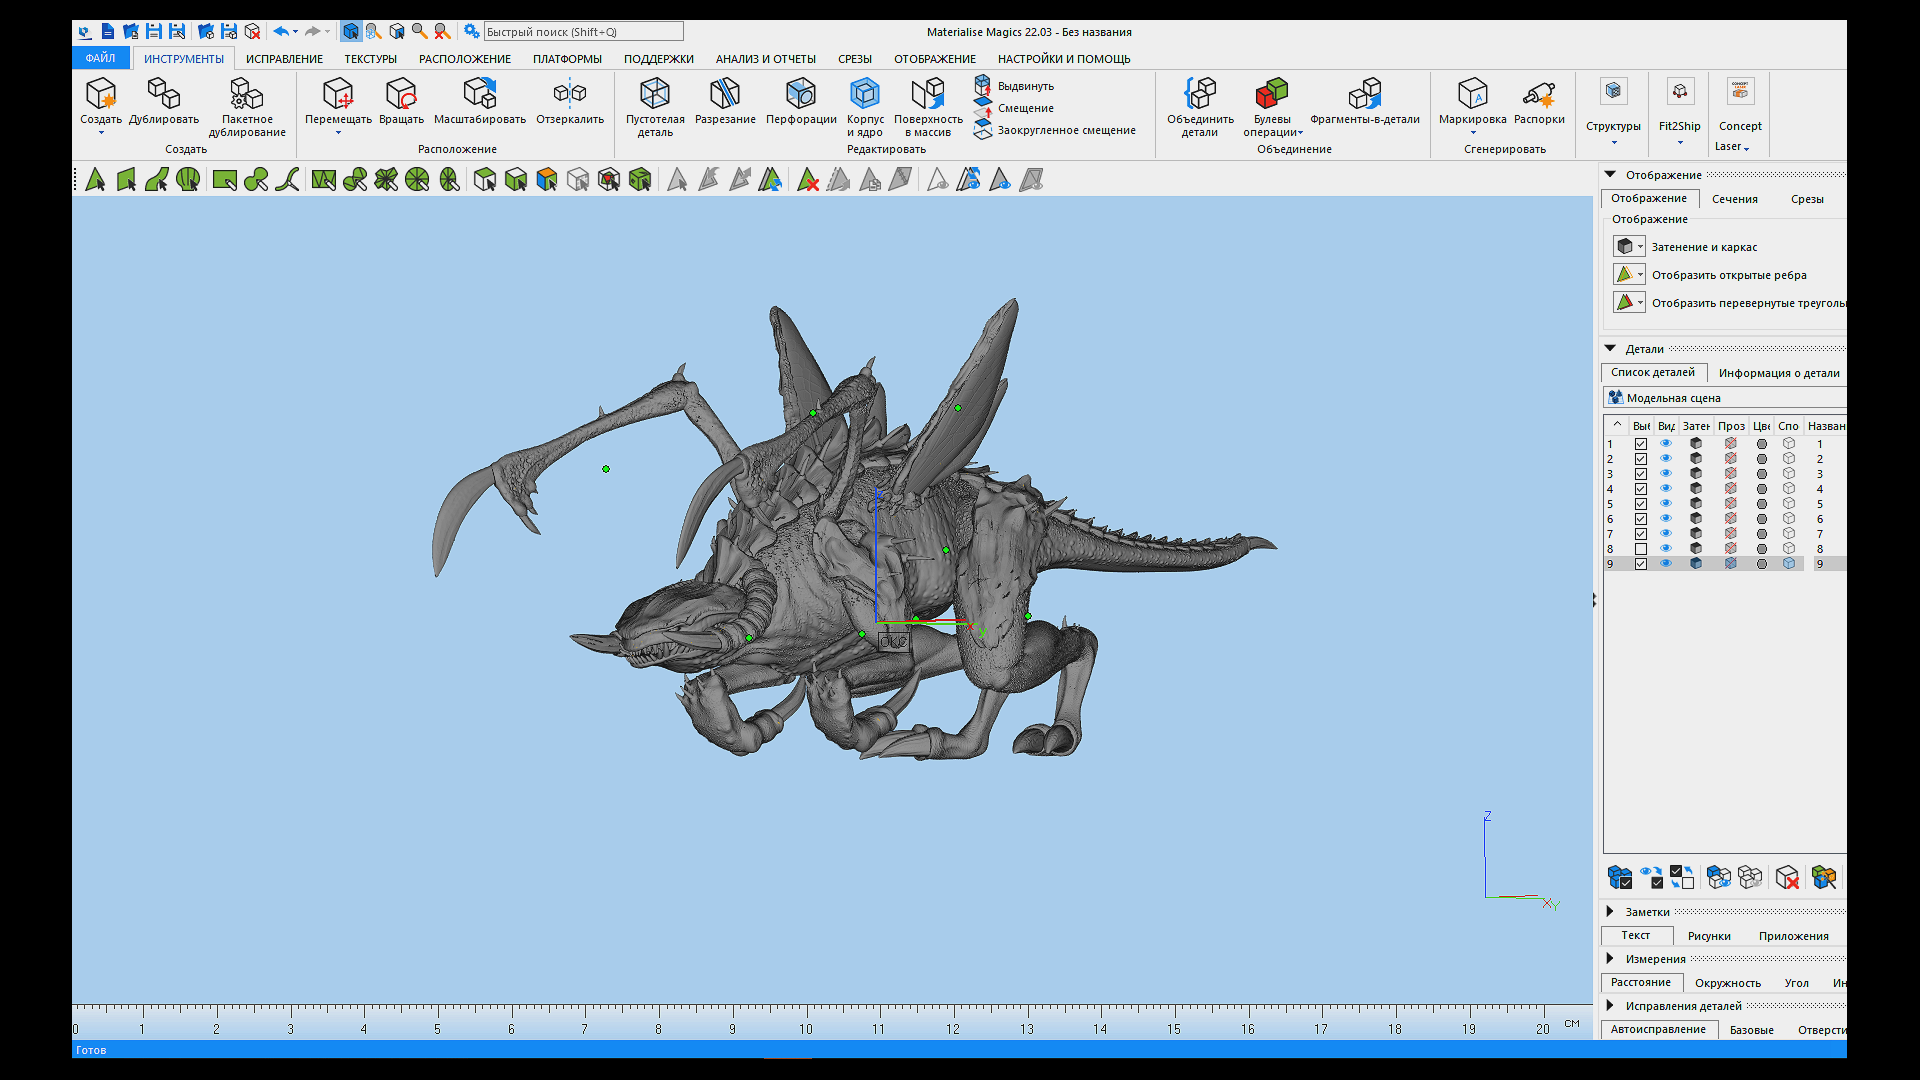Switch to the Сечения tab
The width and height of the screenshot is (1920, 1080).
tap(1734, 198)
